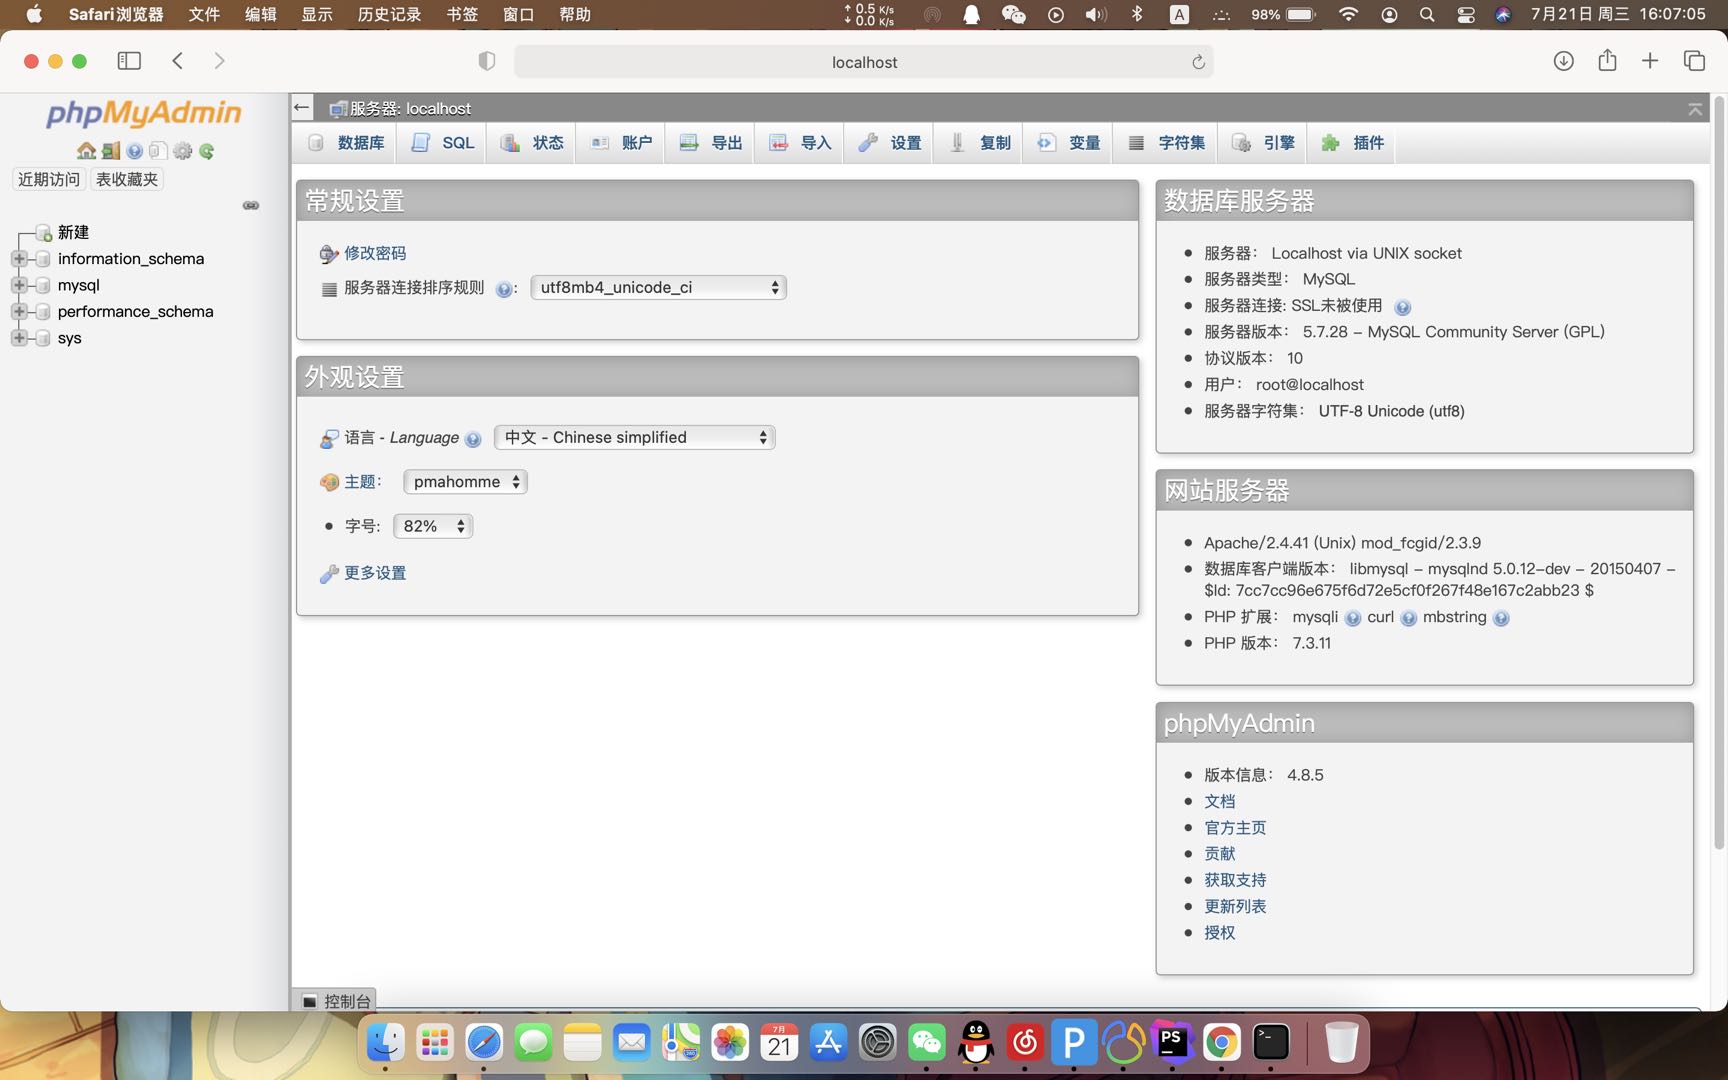The image size is (1728, 1080).
Task: Click the collapse-header icon at top right
Action: (x=1695, y=109)
